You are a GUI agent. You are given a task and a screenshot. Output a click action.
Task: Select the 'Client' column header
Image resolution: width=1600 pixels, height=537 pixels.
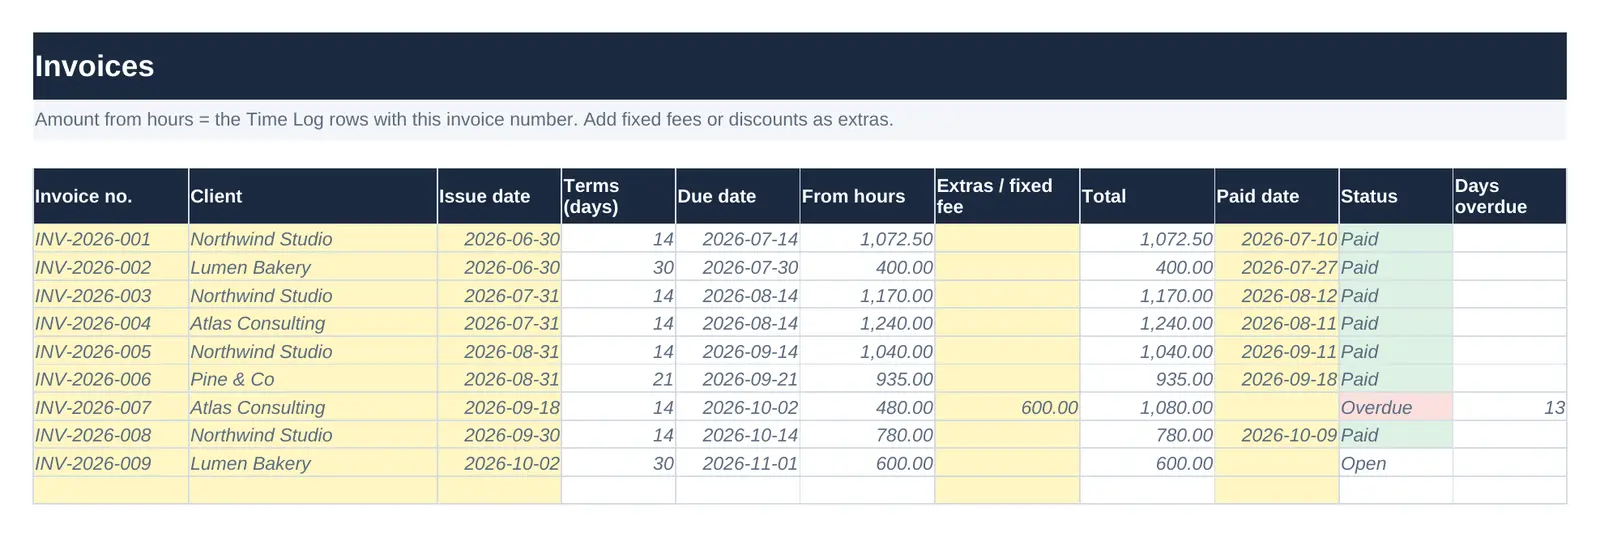[x=313, y=196]
